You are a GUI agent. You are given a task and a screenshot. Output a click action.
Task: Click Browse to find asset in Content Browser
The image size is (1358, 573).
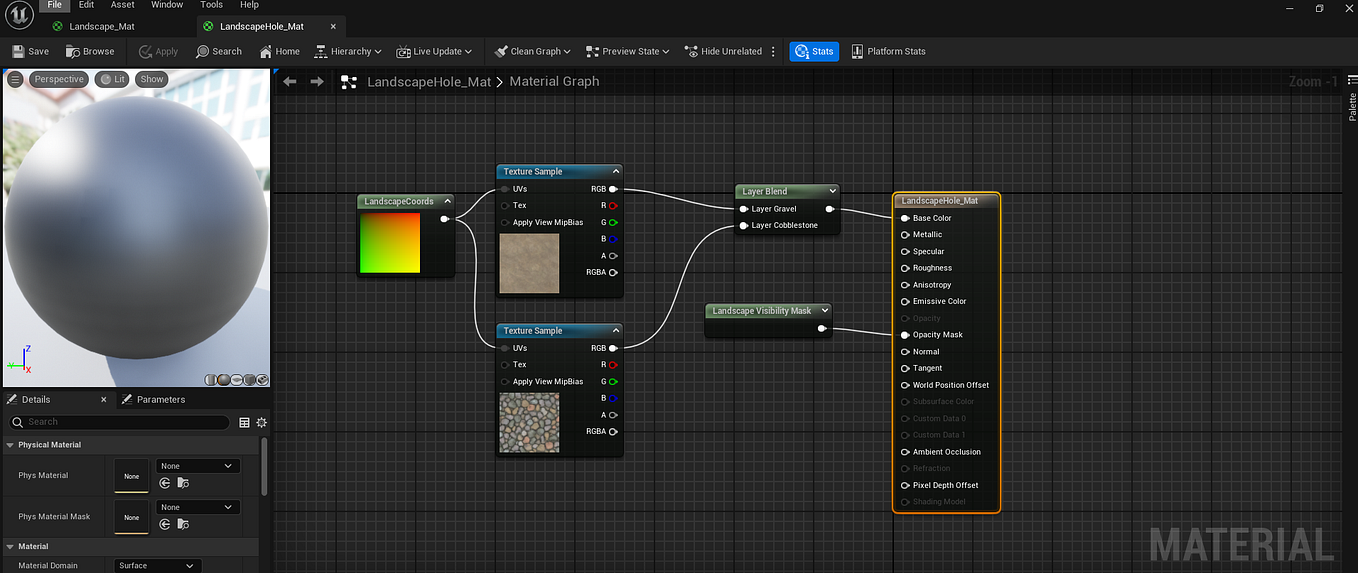pyautogui.click(x=90, y=51)
